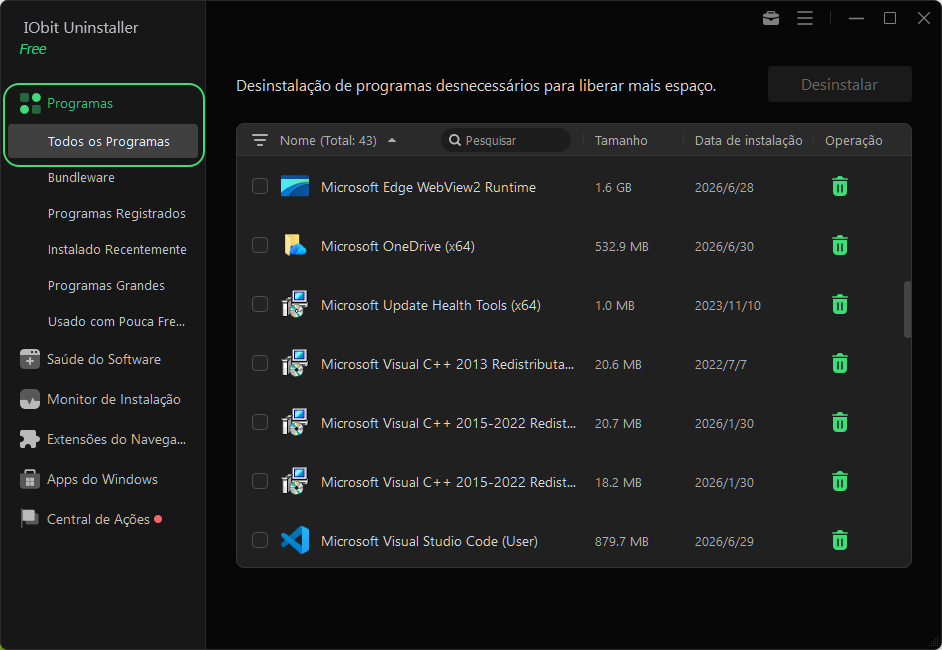Click the Microsoft Update Health Tools installer icon
This screenshot has height=650, width=942.
pyautogui.click(x=295, y=304)
